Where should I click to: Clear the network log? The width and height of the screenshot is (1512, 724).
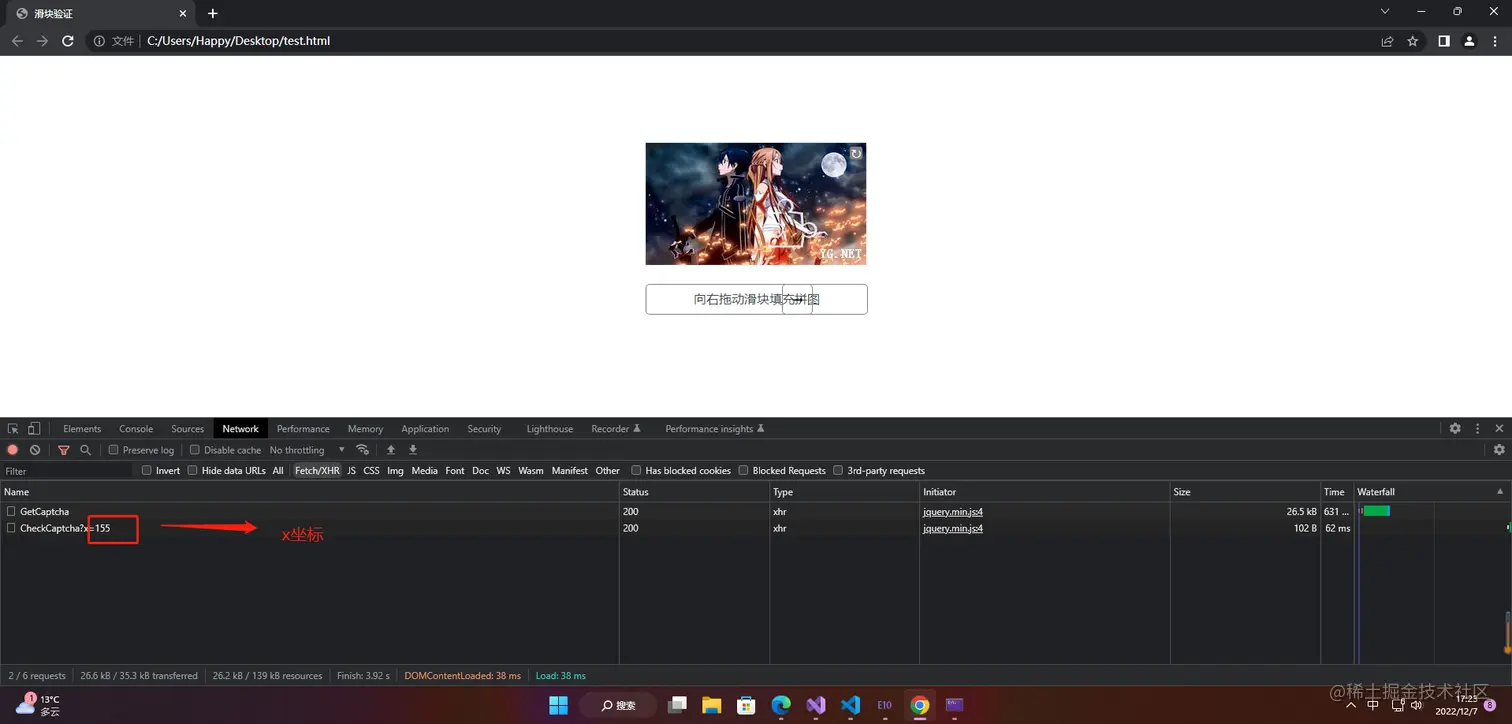[x=35, y=450]
